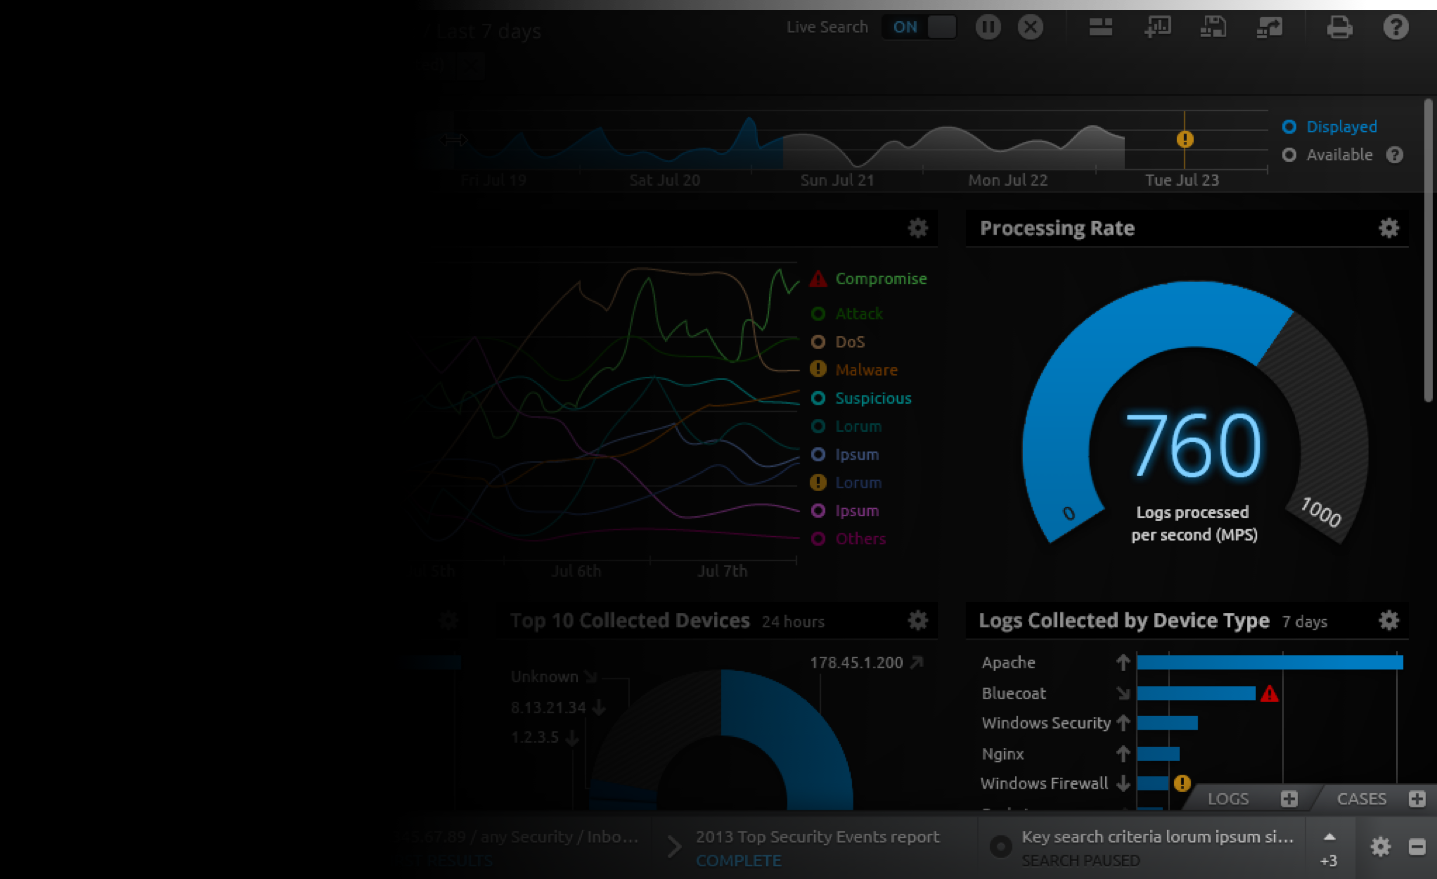Open help from the top-right question mark
This screenshot has width=1437, height=879.
click(x=1396, y=27)
